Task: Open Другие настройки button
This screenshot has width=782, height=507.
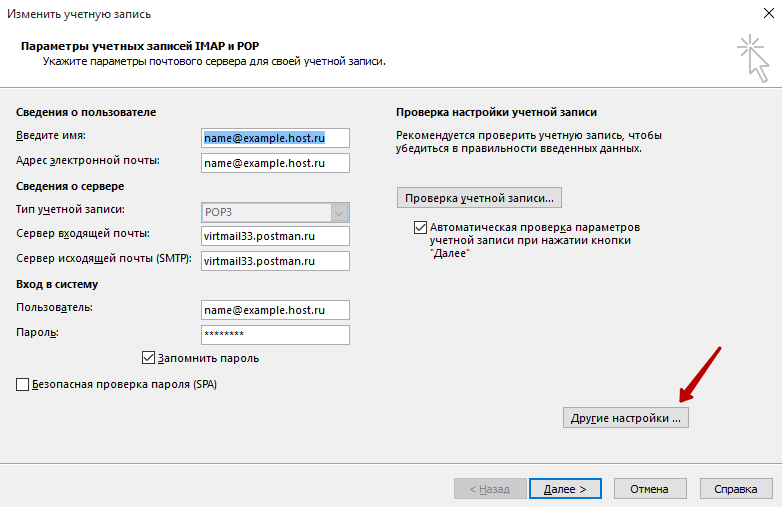Action: click(625, 418)
